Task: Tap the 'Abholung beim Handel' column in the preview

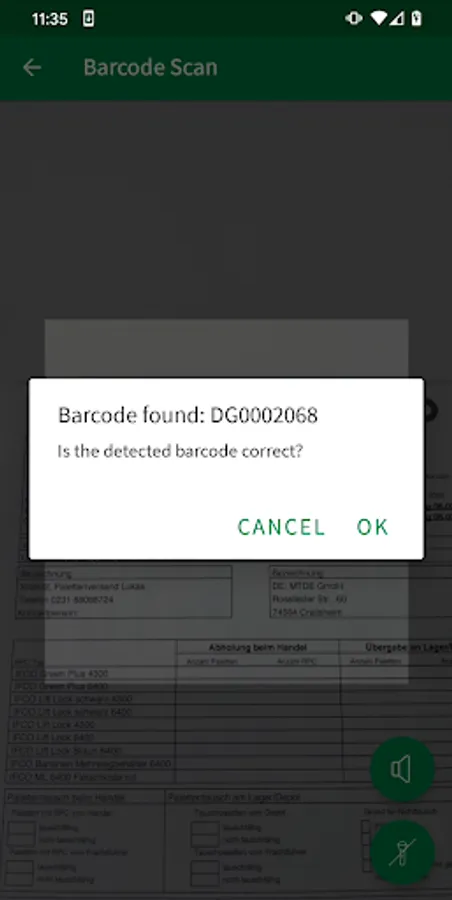Action: (x=257, y=647)
